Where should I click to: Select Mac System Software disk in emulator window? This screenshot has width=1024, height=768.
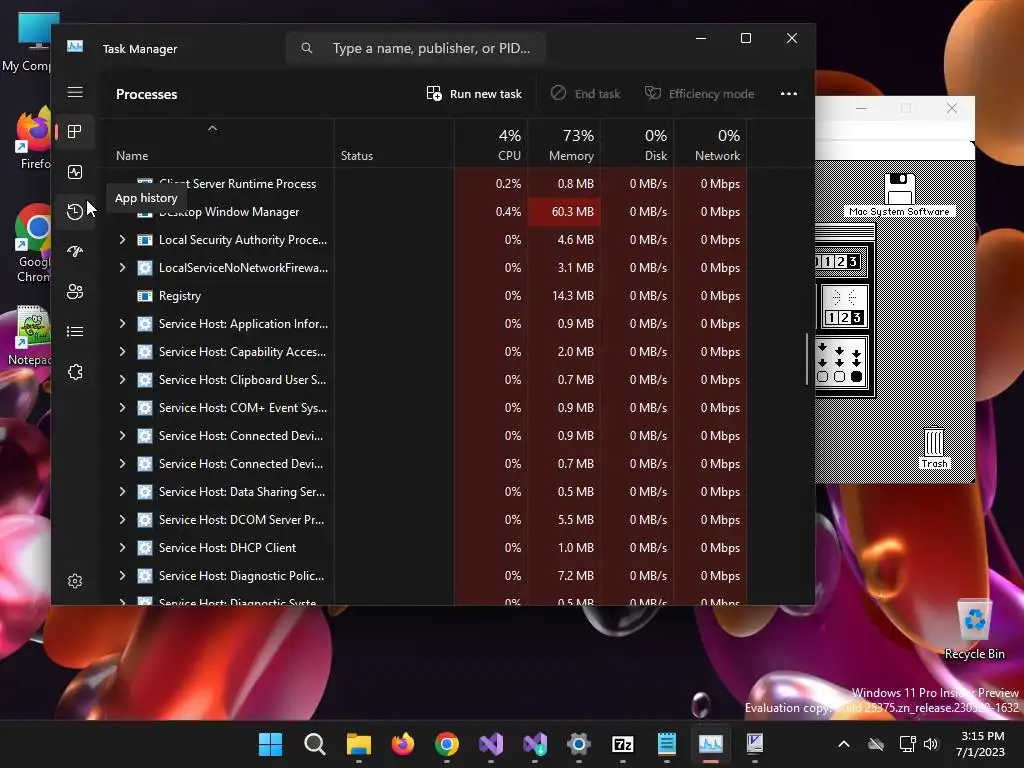[x=899, y=195]
